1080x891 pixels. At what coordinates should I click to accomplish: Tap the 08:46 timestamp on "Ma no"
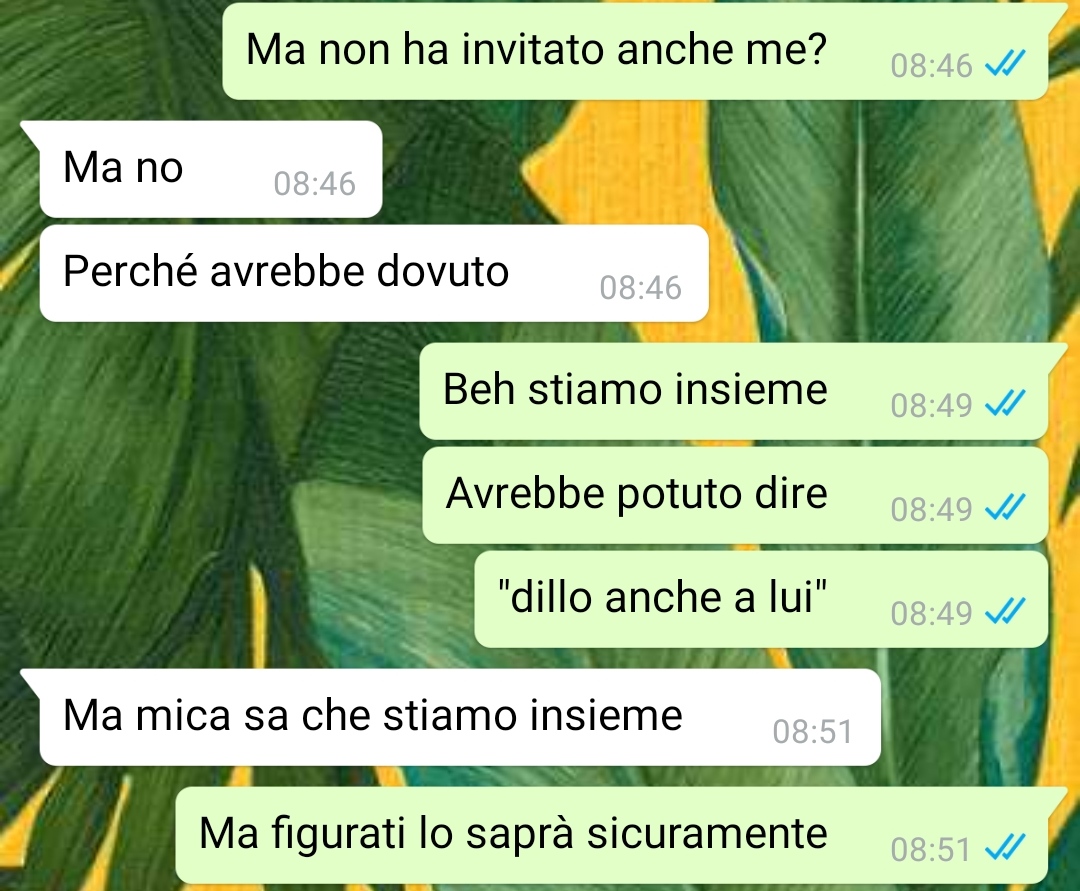pos(314,185)
